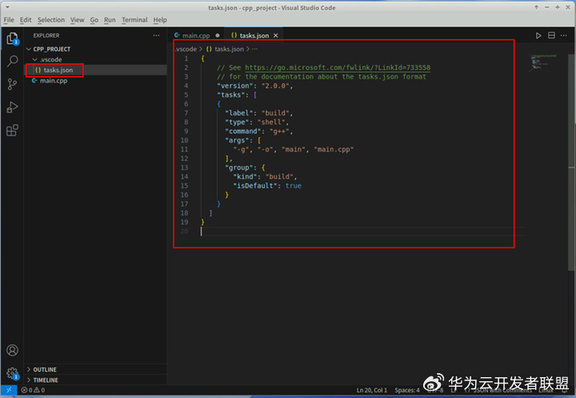
Task: Click the "kind": "build" line
Action: (265, 176)
